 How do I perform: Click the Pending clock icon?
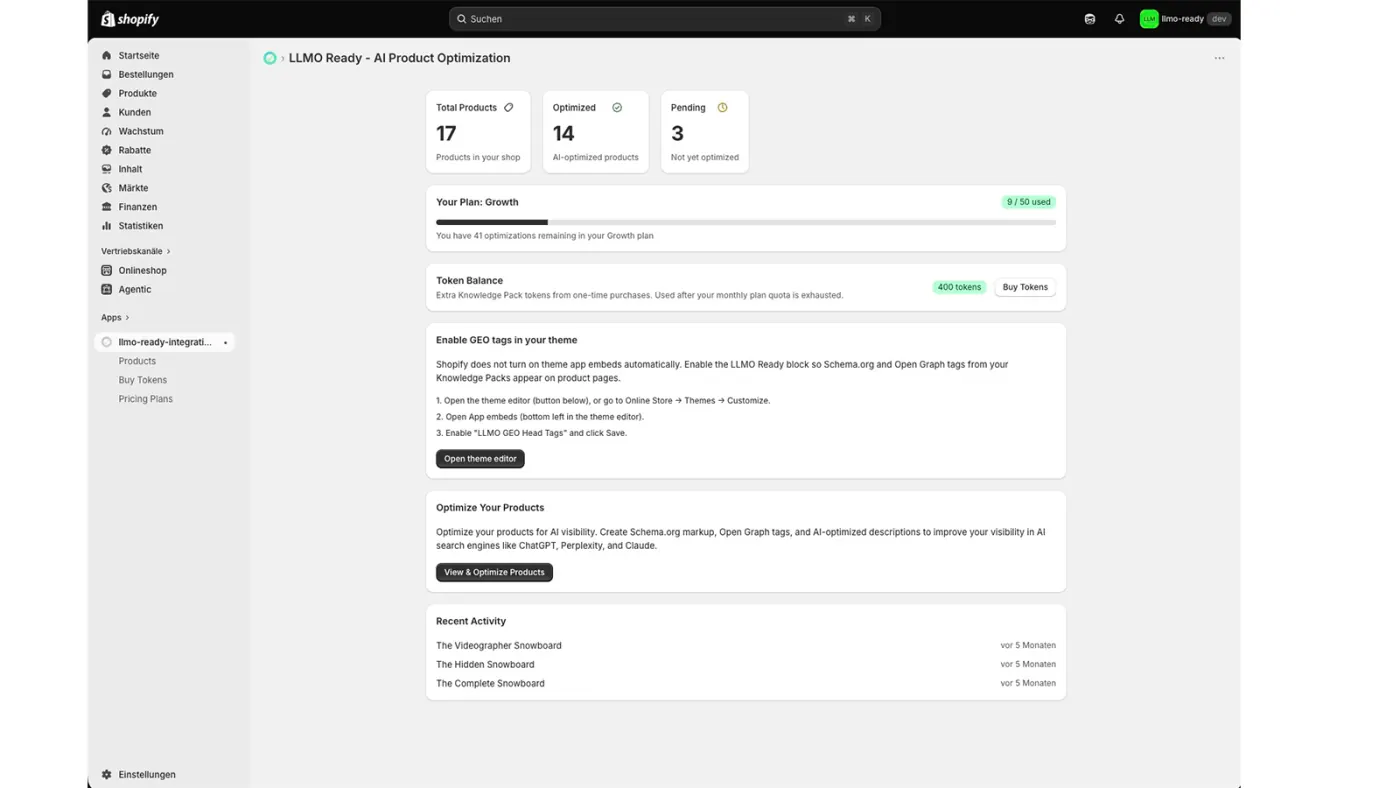pyautogui.click(x=722, y=108)
